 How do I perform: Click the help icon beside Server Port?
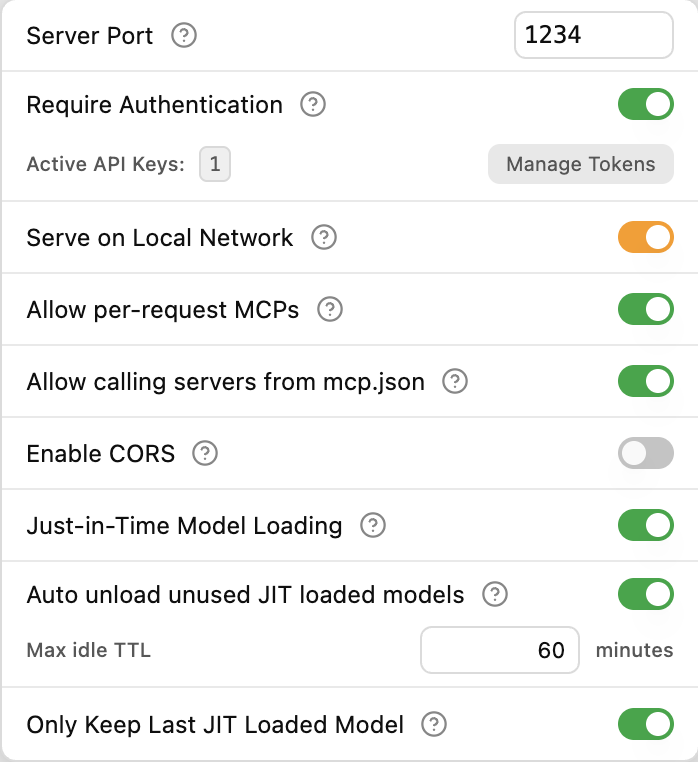pyautogui.click(x=184, y=37)
